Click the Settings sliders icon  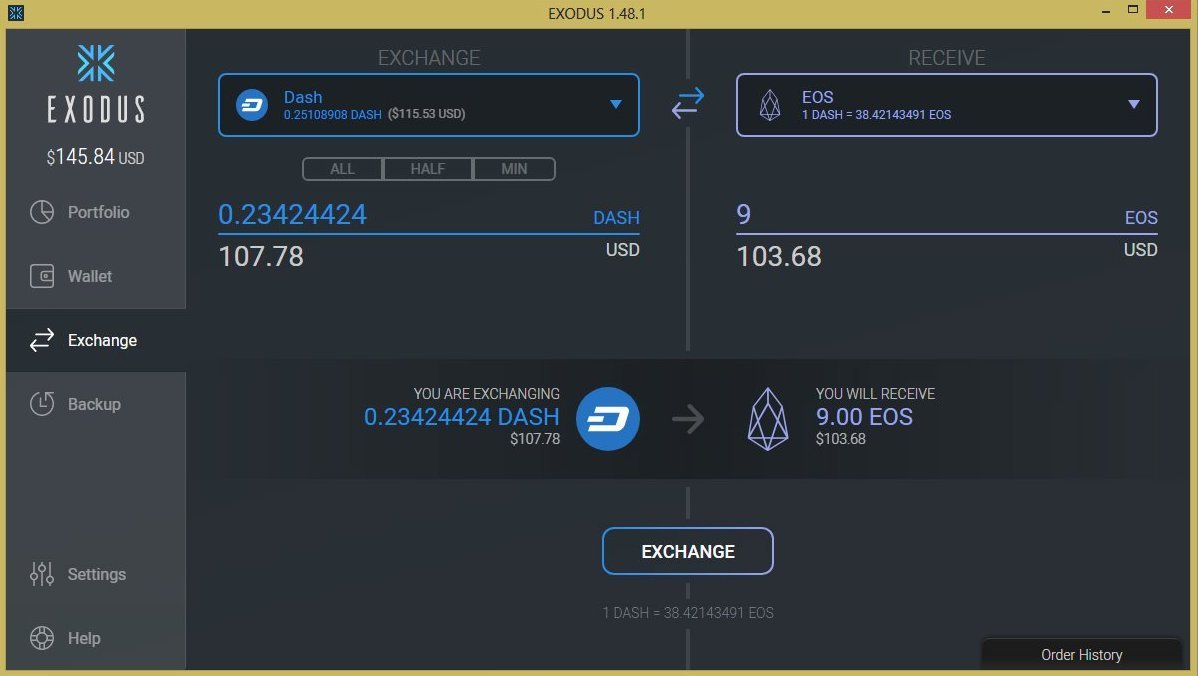point(42,574)
